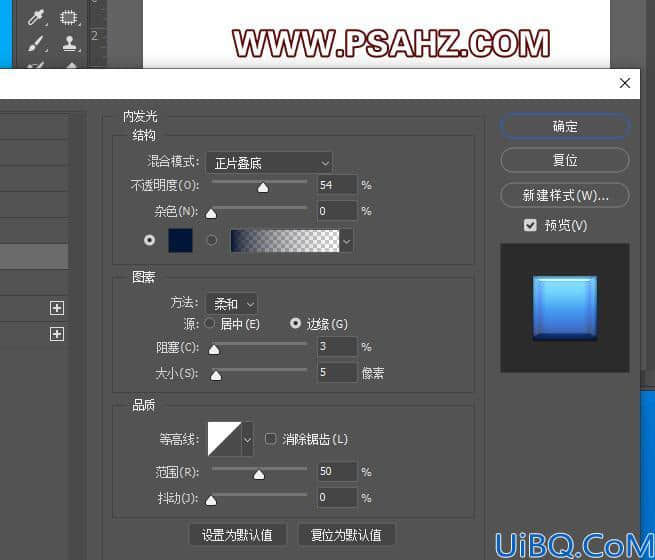The image size is (655, 560).
Task: Select the Artboard marquee tool
Action: click(69, 18)
